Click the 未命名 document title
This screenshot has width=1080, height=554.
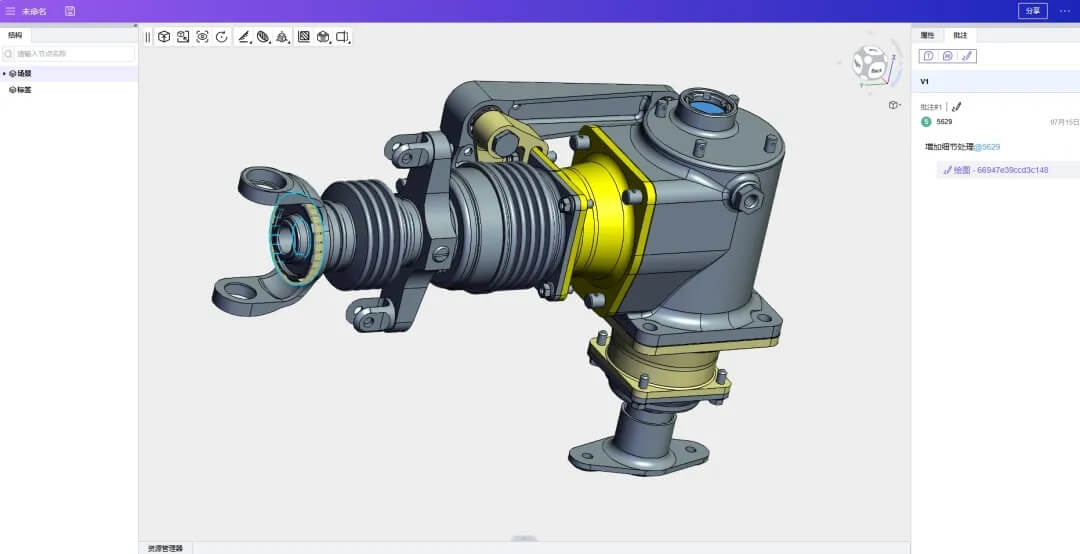click(x=34, y=11)
